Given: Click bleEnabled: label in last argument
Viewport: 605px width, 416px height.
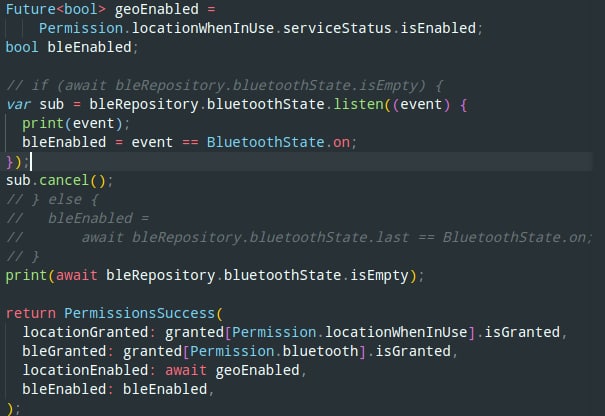Looking at the screenshot, I should pos(68,389).
